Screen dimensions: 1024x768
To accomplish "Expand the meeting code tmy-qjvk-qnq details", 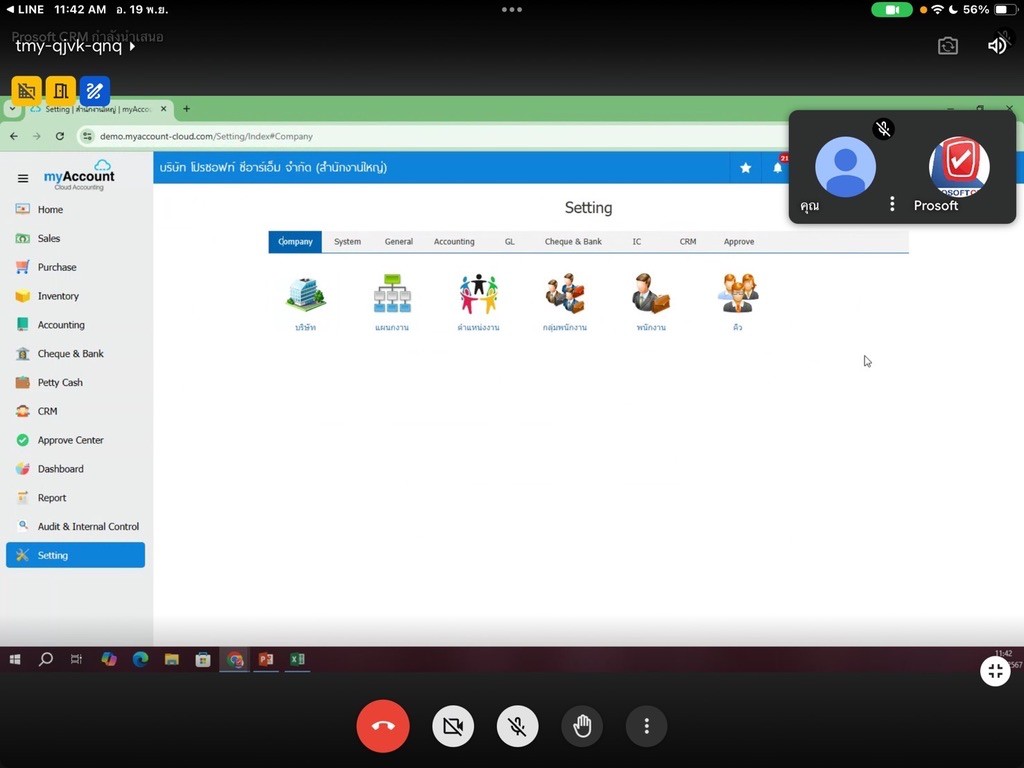I will point(75,46).
